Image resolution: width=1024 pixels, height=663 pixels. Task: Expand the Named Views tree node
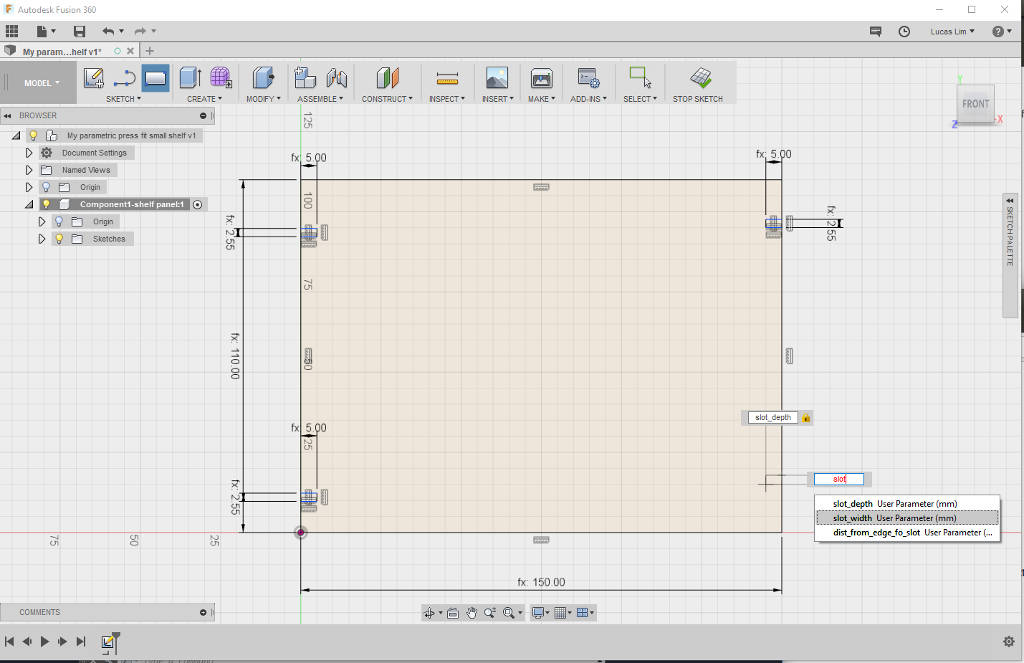[x=29, y=170]
